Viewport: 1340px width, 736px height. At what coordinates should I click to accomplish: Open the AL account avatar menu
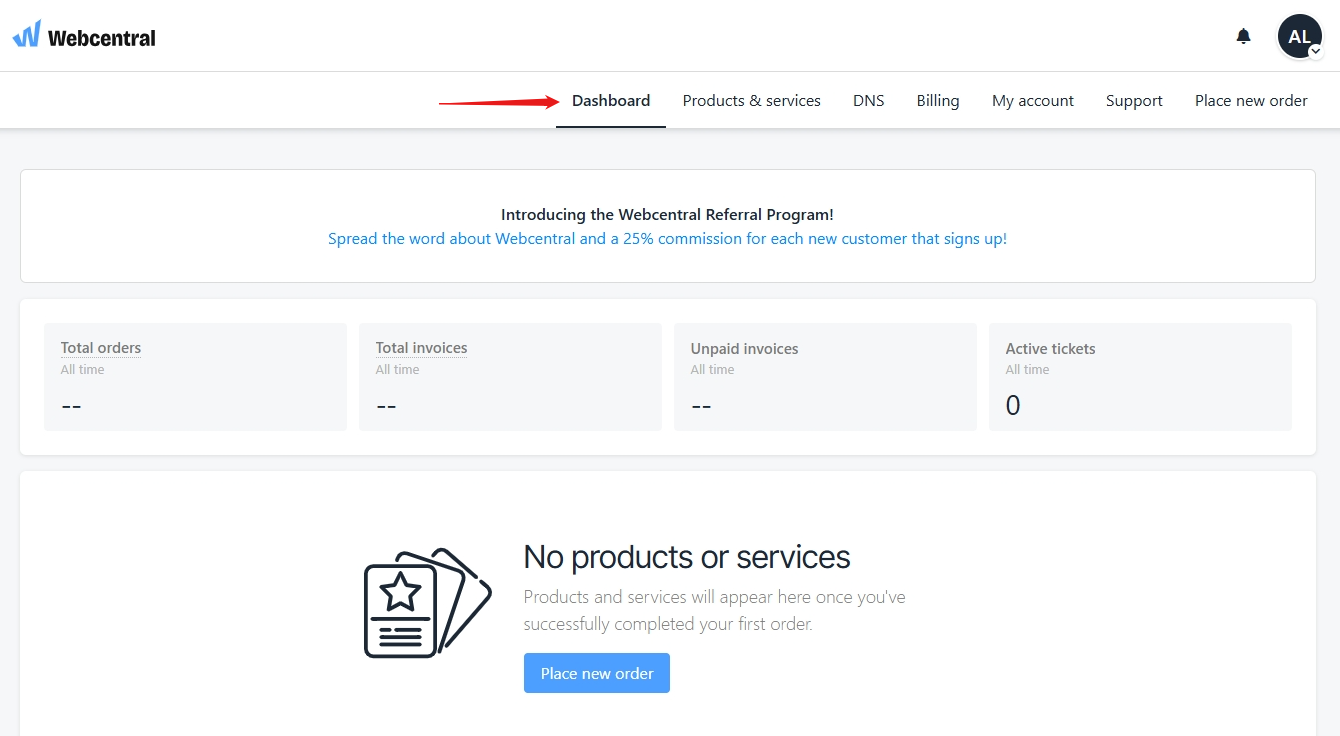point(1299,36)
